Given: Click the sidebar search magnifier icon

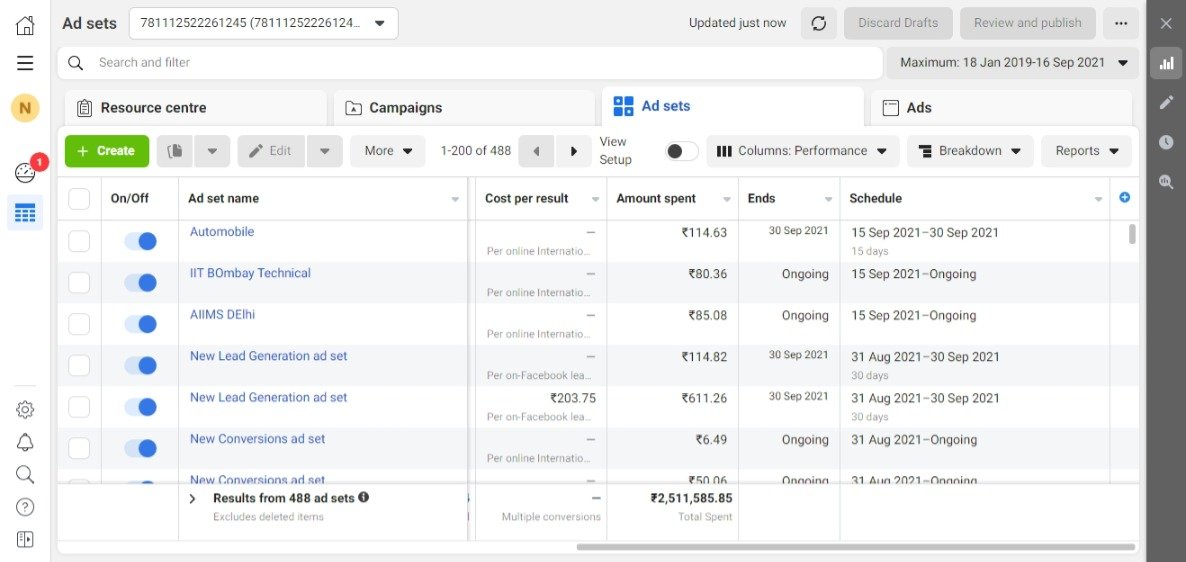Looking at the screenshot, I should coord(25,475).
